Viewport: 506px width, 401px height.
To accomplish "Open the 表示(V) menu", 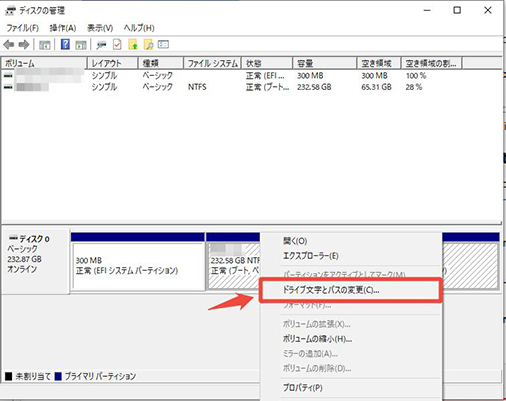I will [100, 28].
